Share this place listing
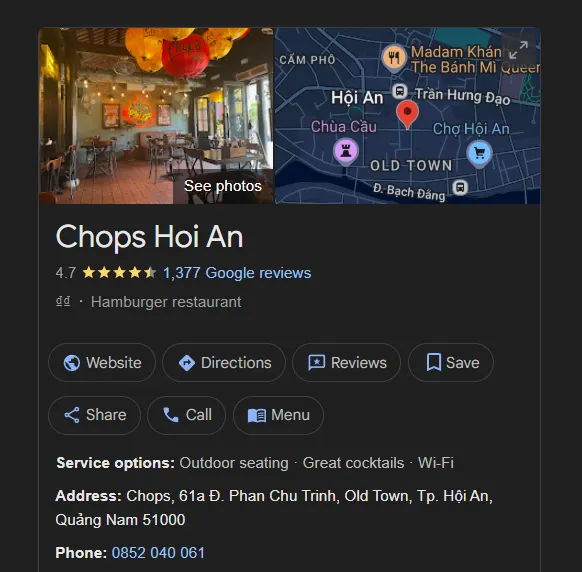The image size is (582, 572). pos(95,415)
